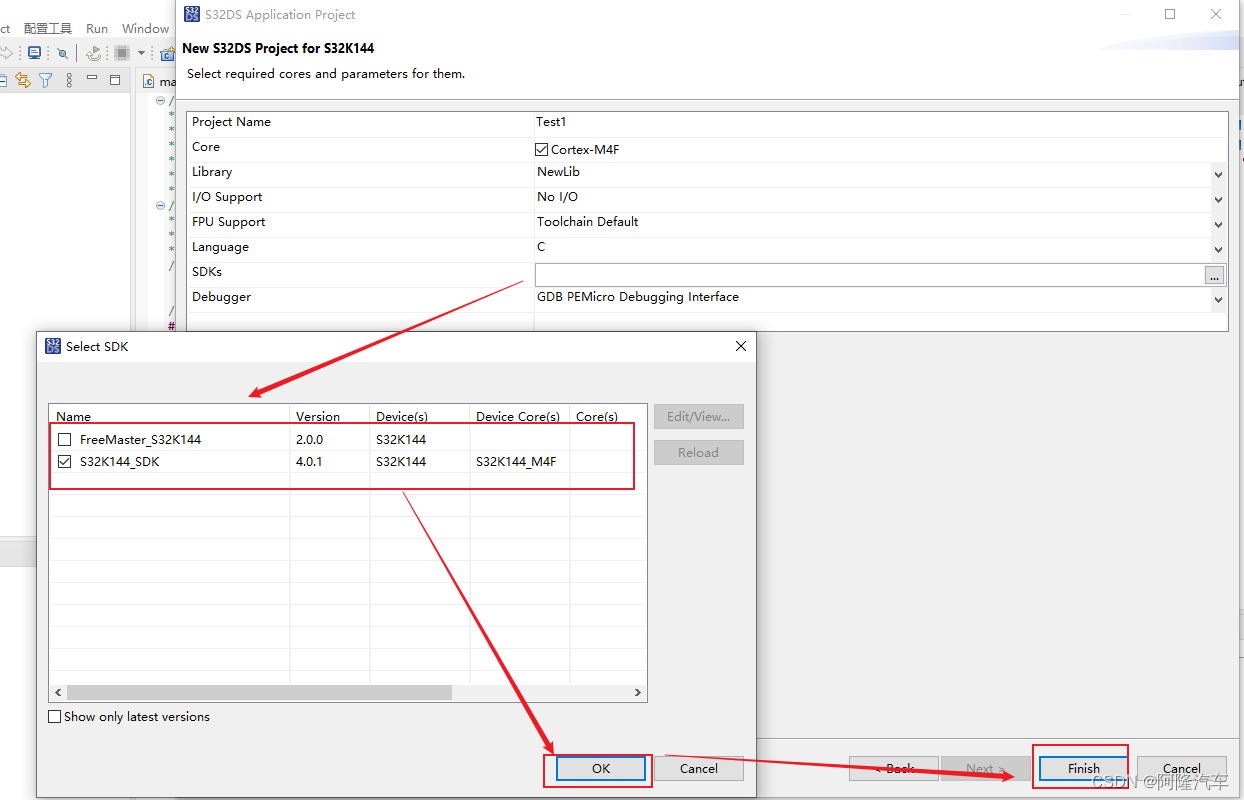Screen dimensions: 1244x800
Task: Check the FreeMaster_S32K144 checkbox
Action: (65, 440)
